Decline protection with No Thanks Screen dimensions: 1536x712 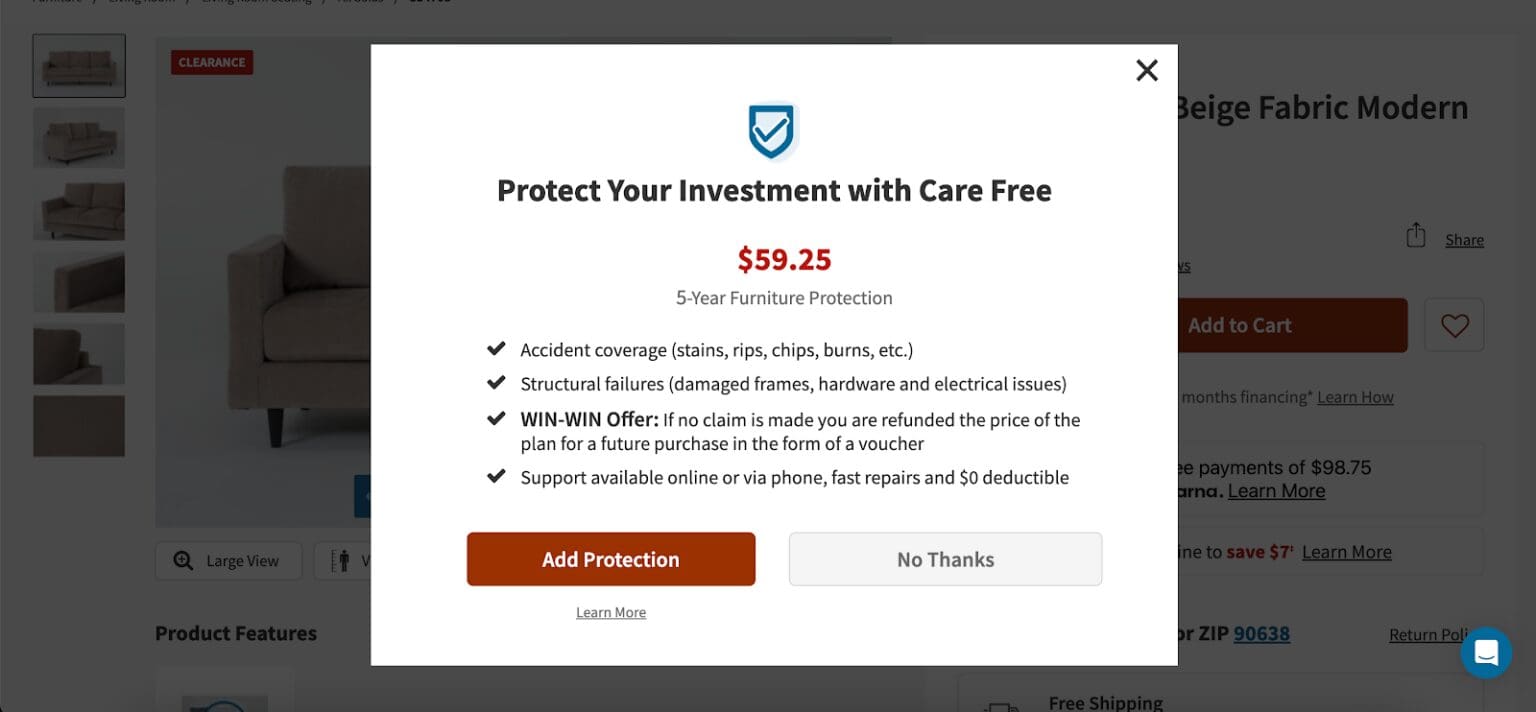click(x=944, y=559)
